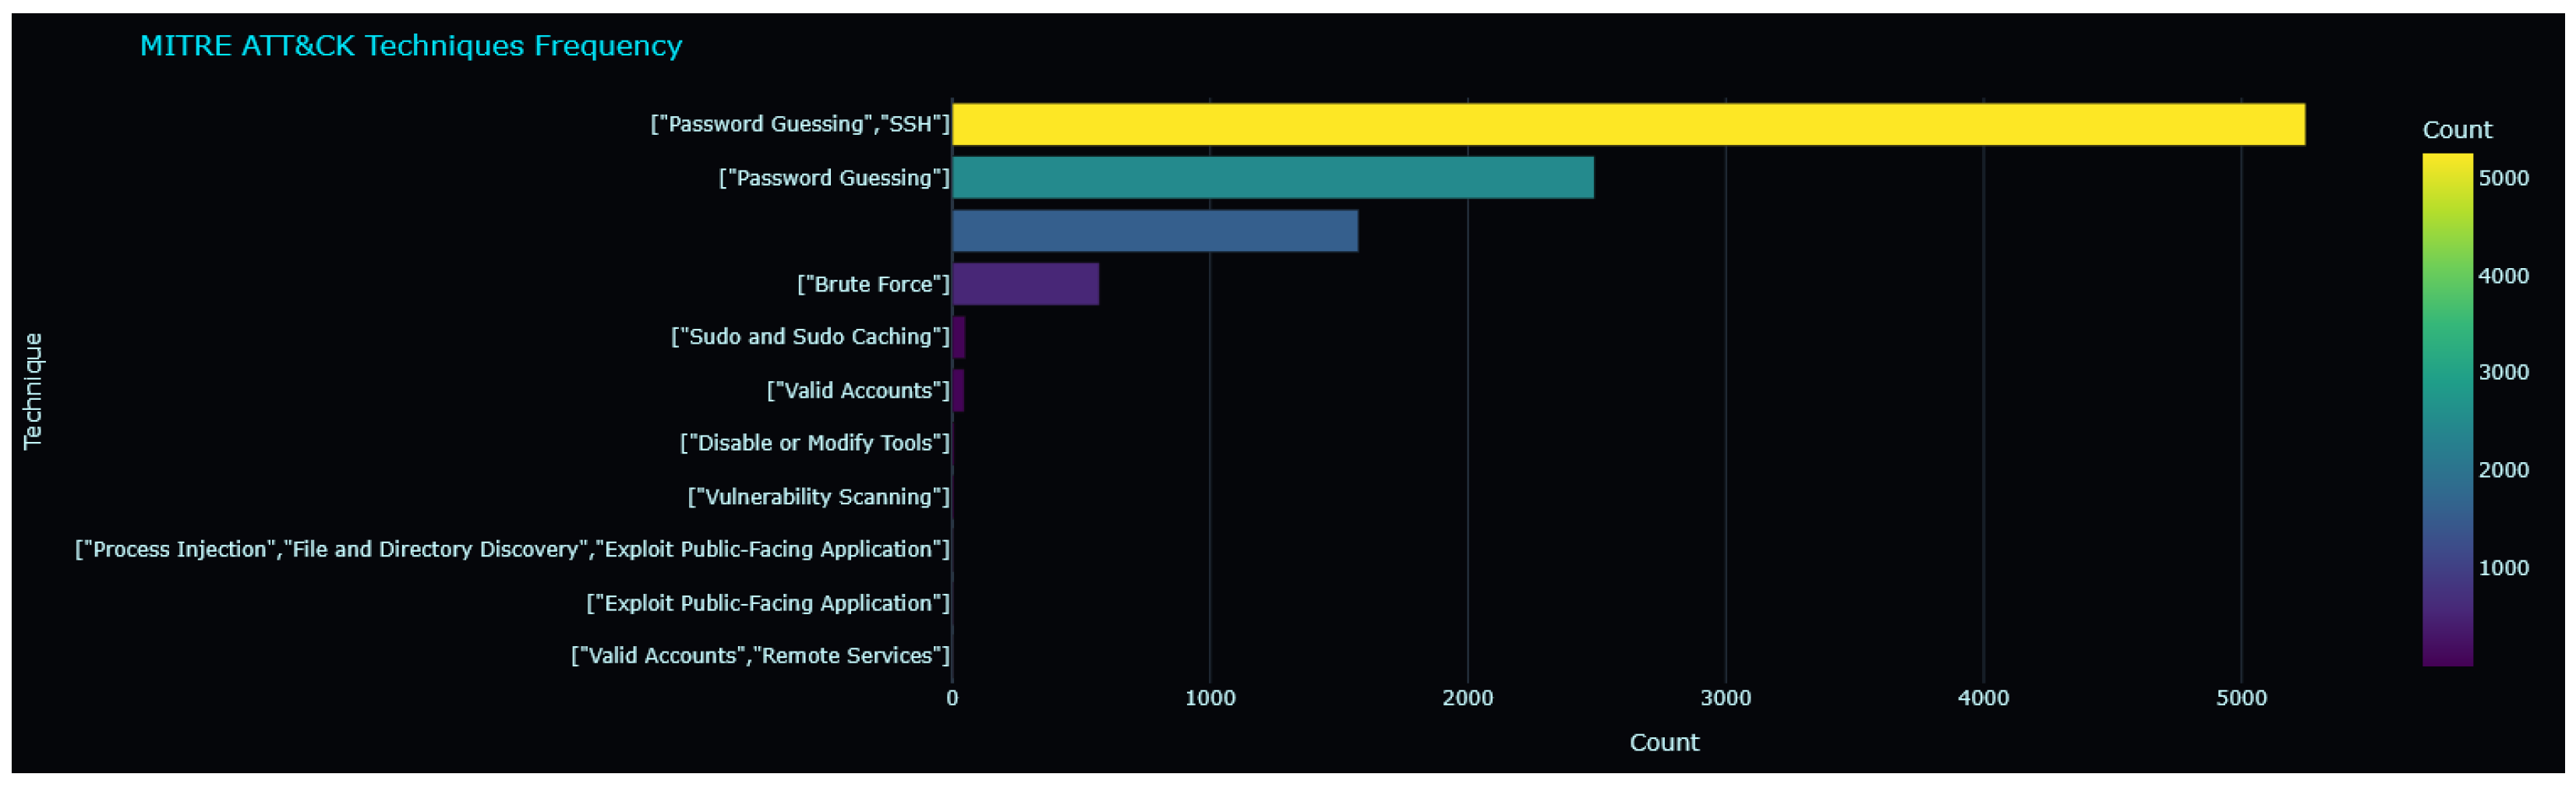Click the vertical Technique axis title
Viewport: 2576px width, 788px height.
pyautogui.click(x=33, y=391)
